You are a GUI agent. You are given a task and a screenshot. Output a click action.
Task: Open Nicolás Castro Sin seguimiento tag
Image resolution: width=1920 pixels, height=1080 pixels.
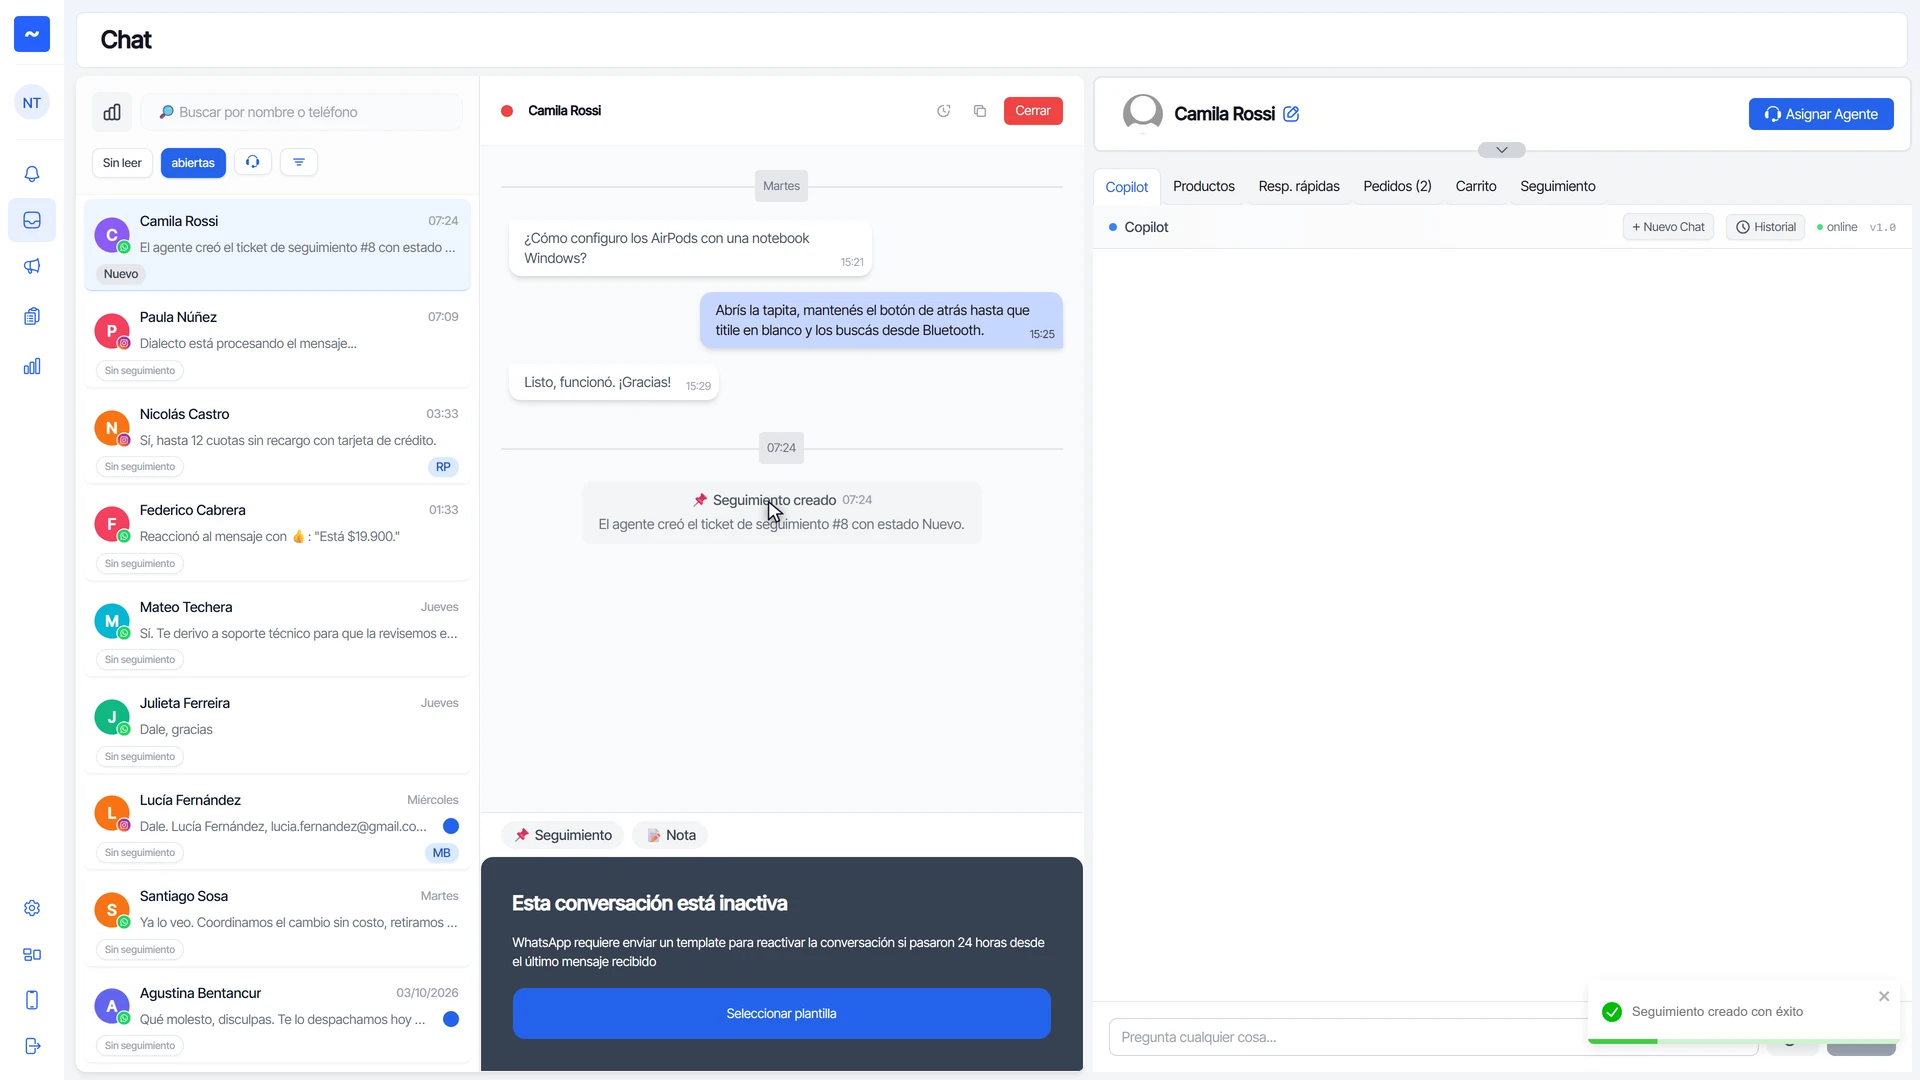(140, 467)
